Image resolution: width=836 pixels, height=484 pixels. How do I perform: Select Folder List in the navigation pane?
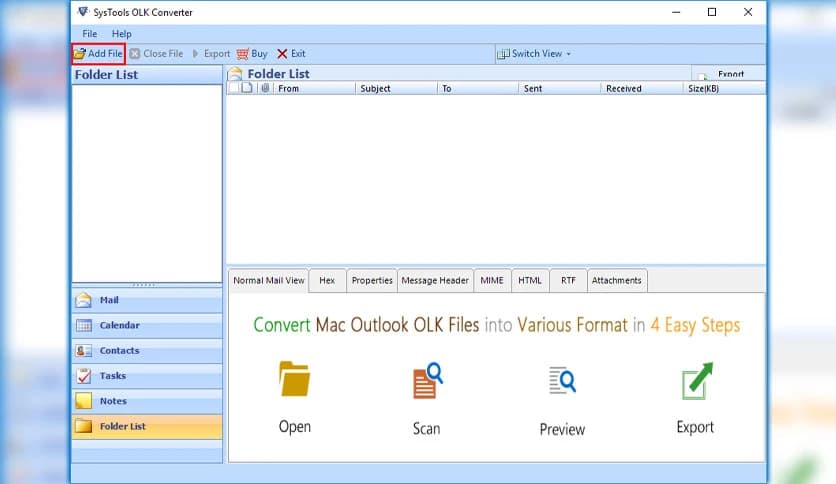147,426
